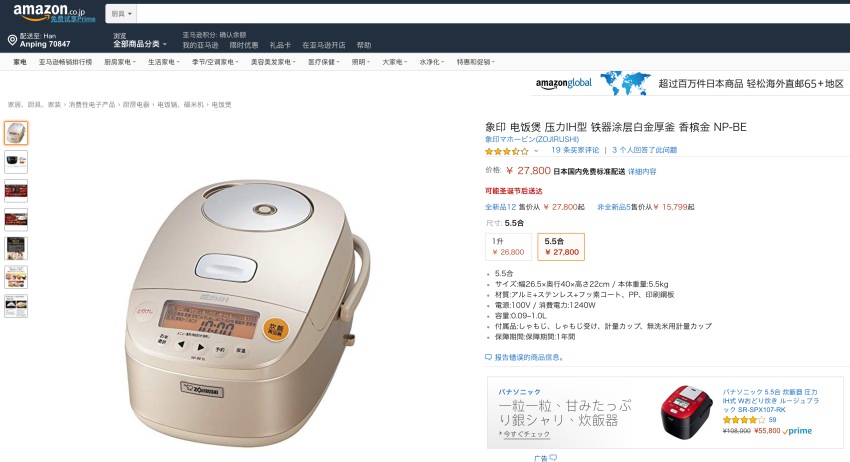Image resolution: width=850 pixels, height=462 pixels.
Task: Select the first rice cooker thumbnail
Action: (x=16, y=133)
